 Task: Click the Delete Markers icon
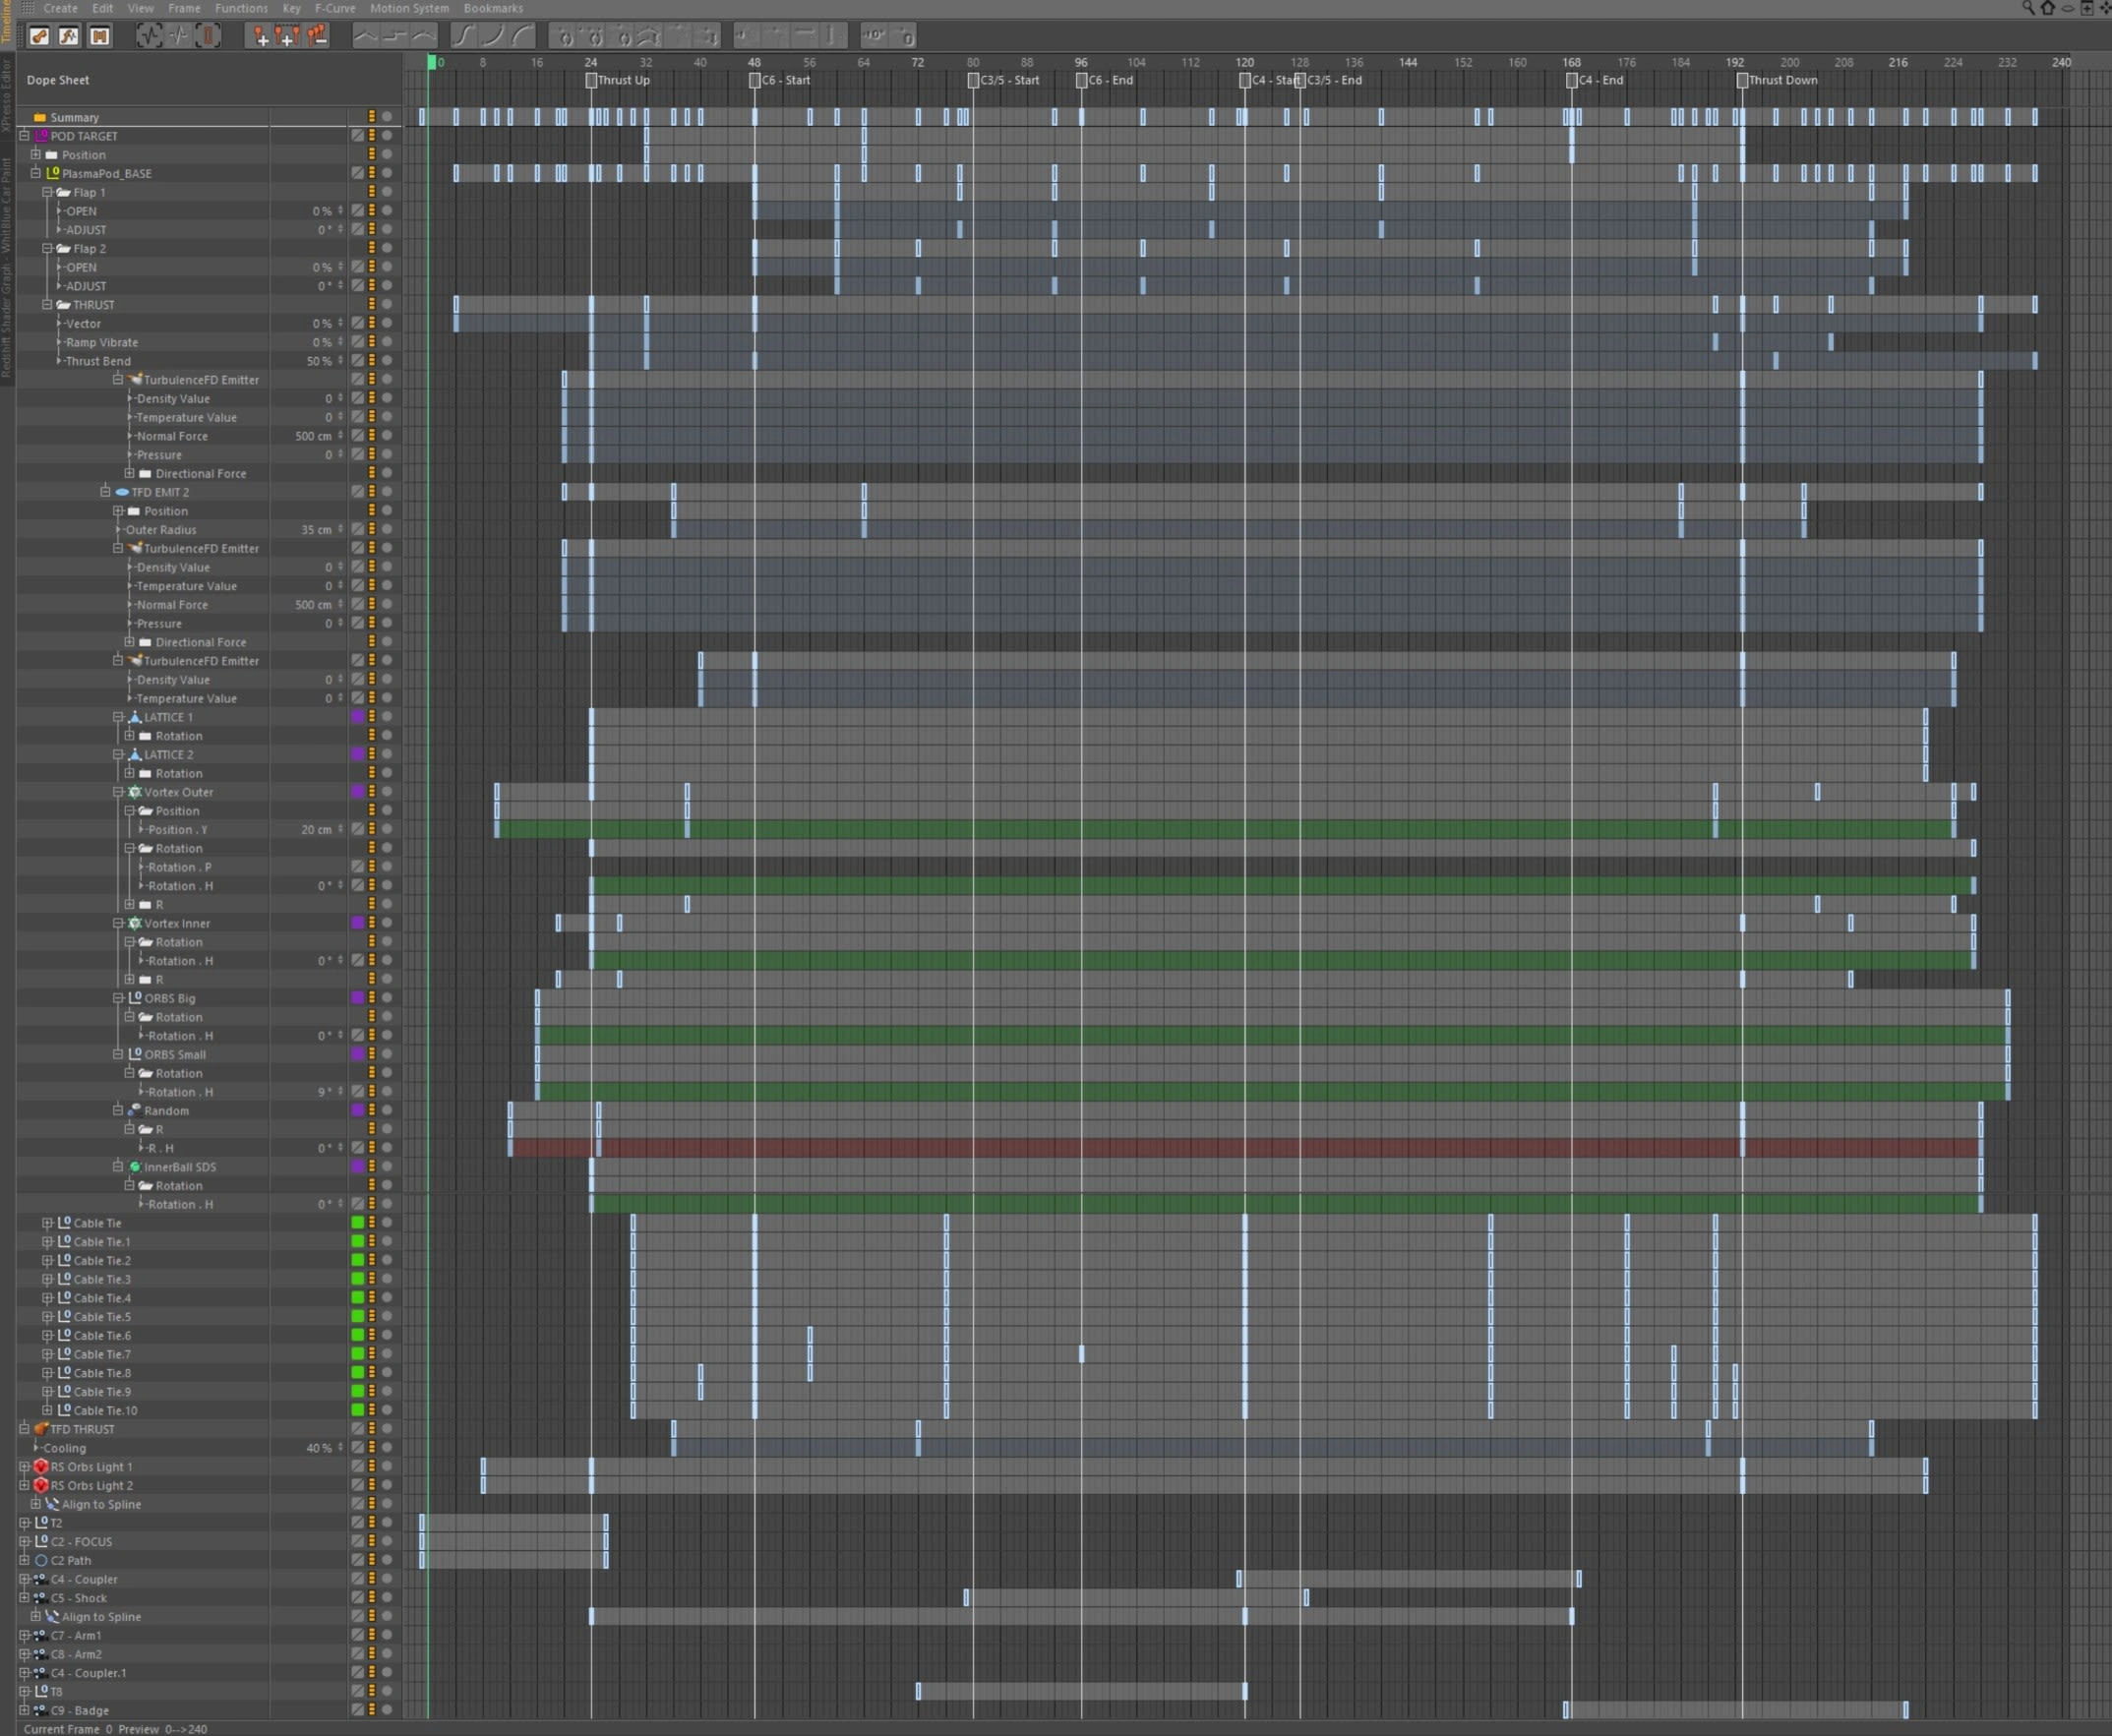317,36
